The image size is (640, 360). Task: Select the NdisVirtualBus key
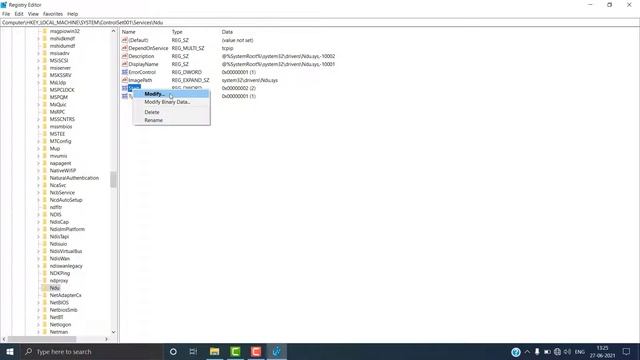pos(66,251)
